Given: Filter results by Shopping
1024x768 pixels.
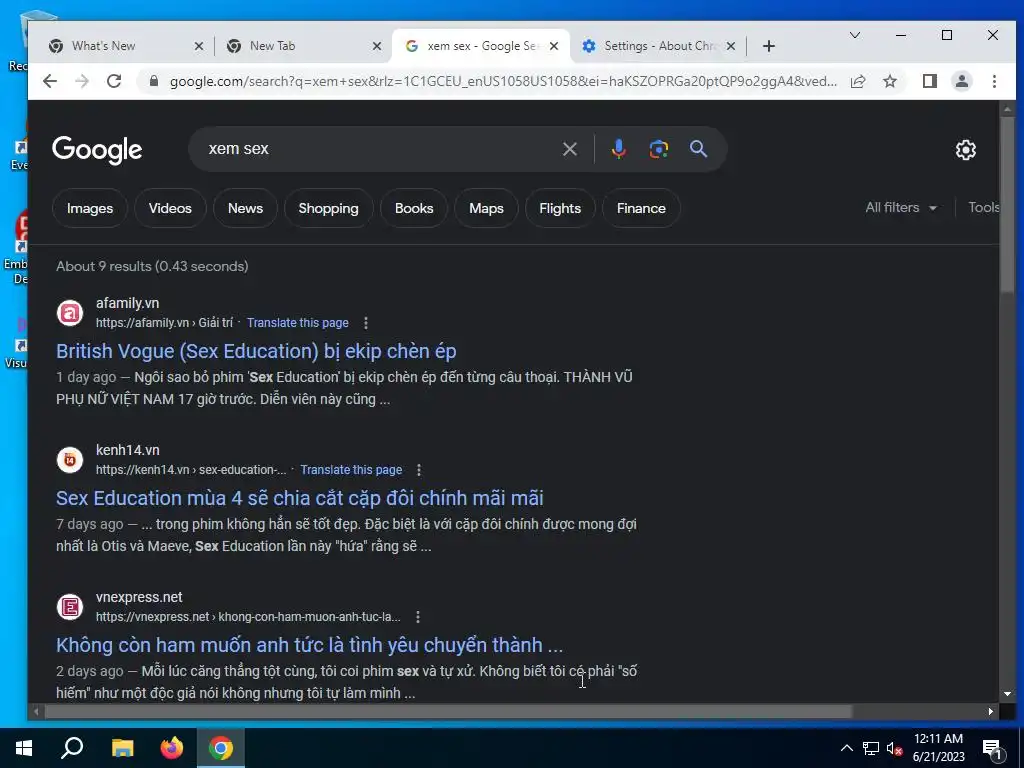Looking at the screenshot, I should tap(328, 208).
